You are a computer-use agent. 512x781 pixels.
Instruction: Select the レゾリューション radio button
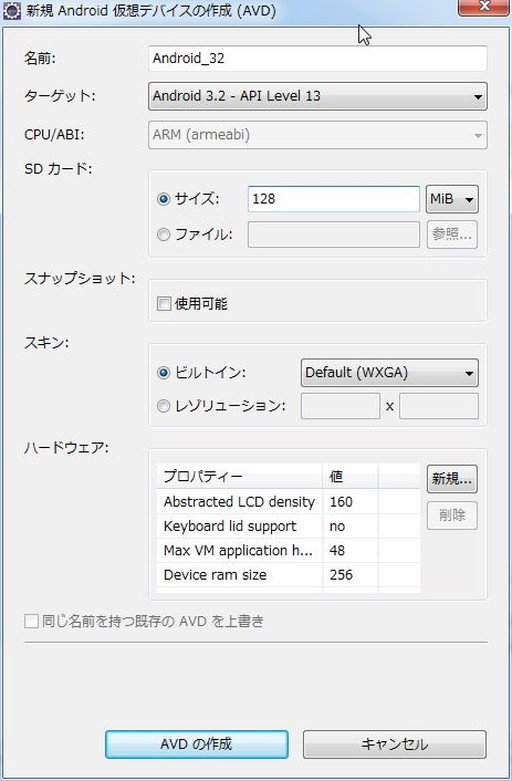pyautogui.click(x=163, y=406)
